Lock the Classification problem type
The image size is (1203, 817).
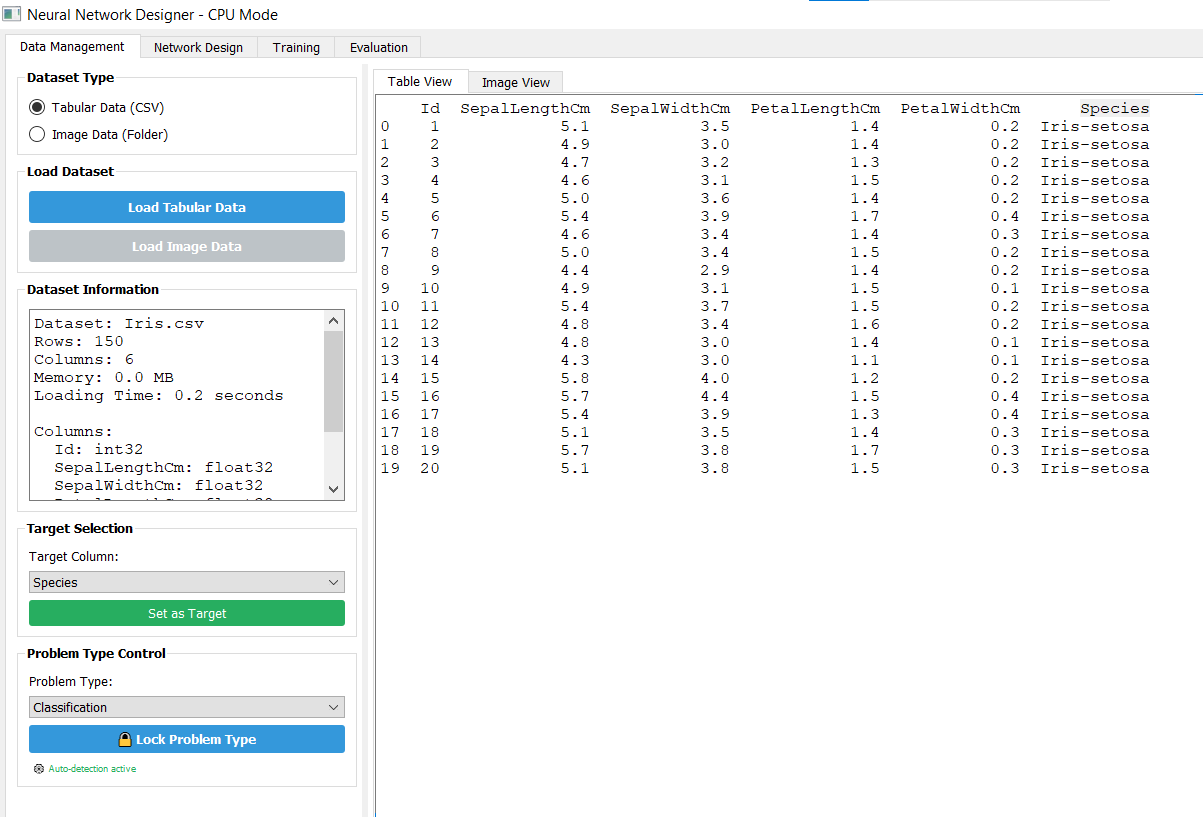pos(186,739)
